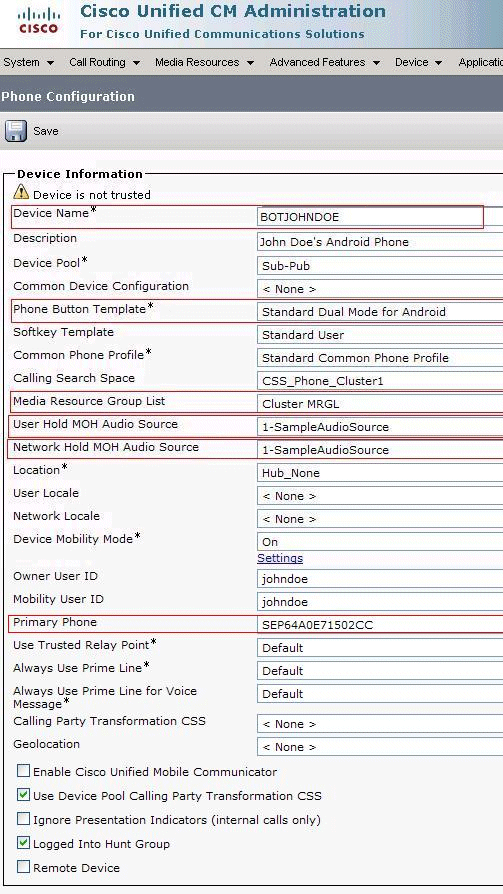Click the Owner User ID label
This screenshot has width=503, height=894.
(x=55, y=576)
